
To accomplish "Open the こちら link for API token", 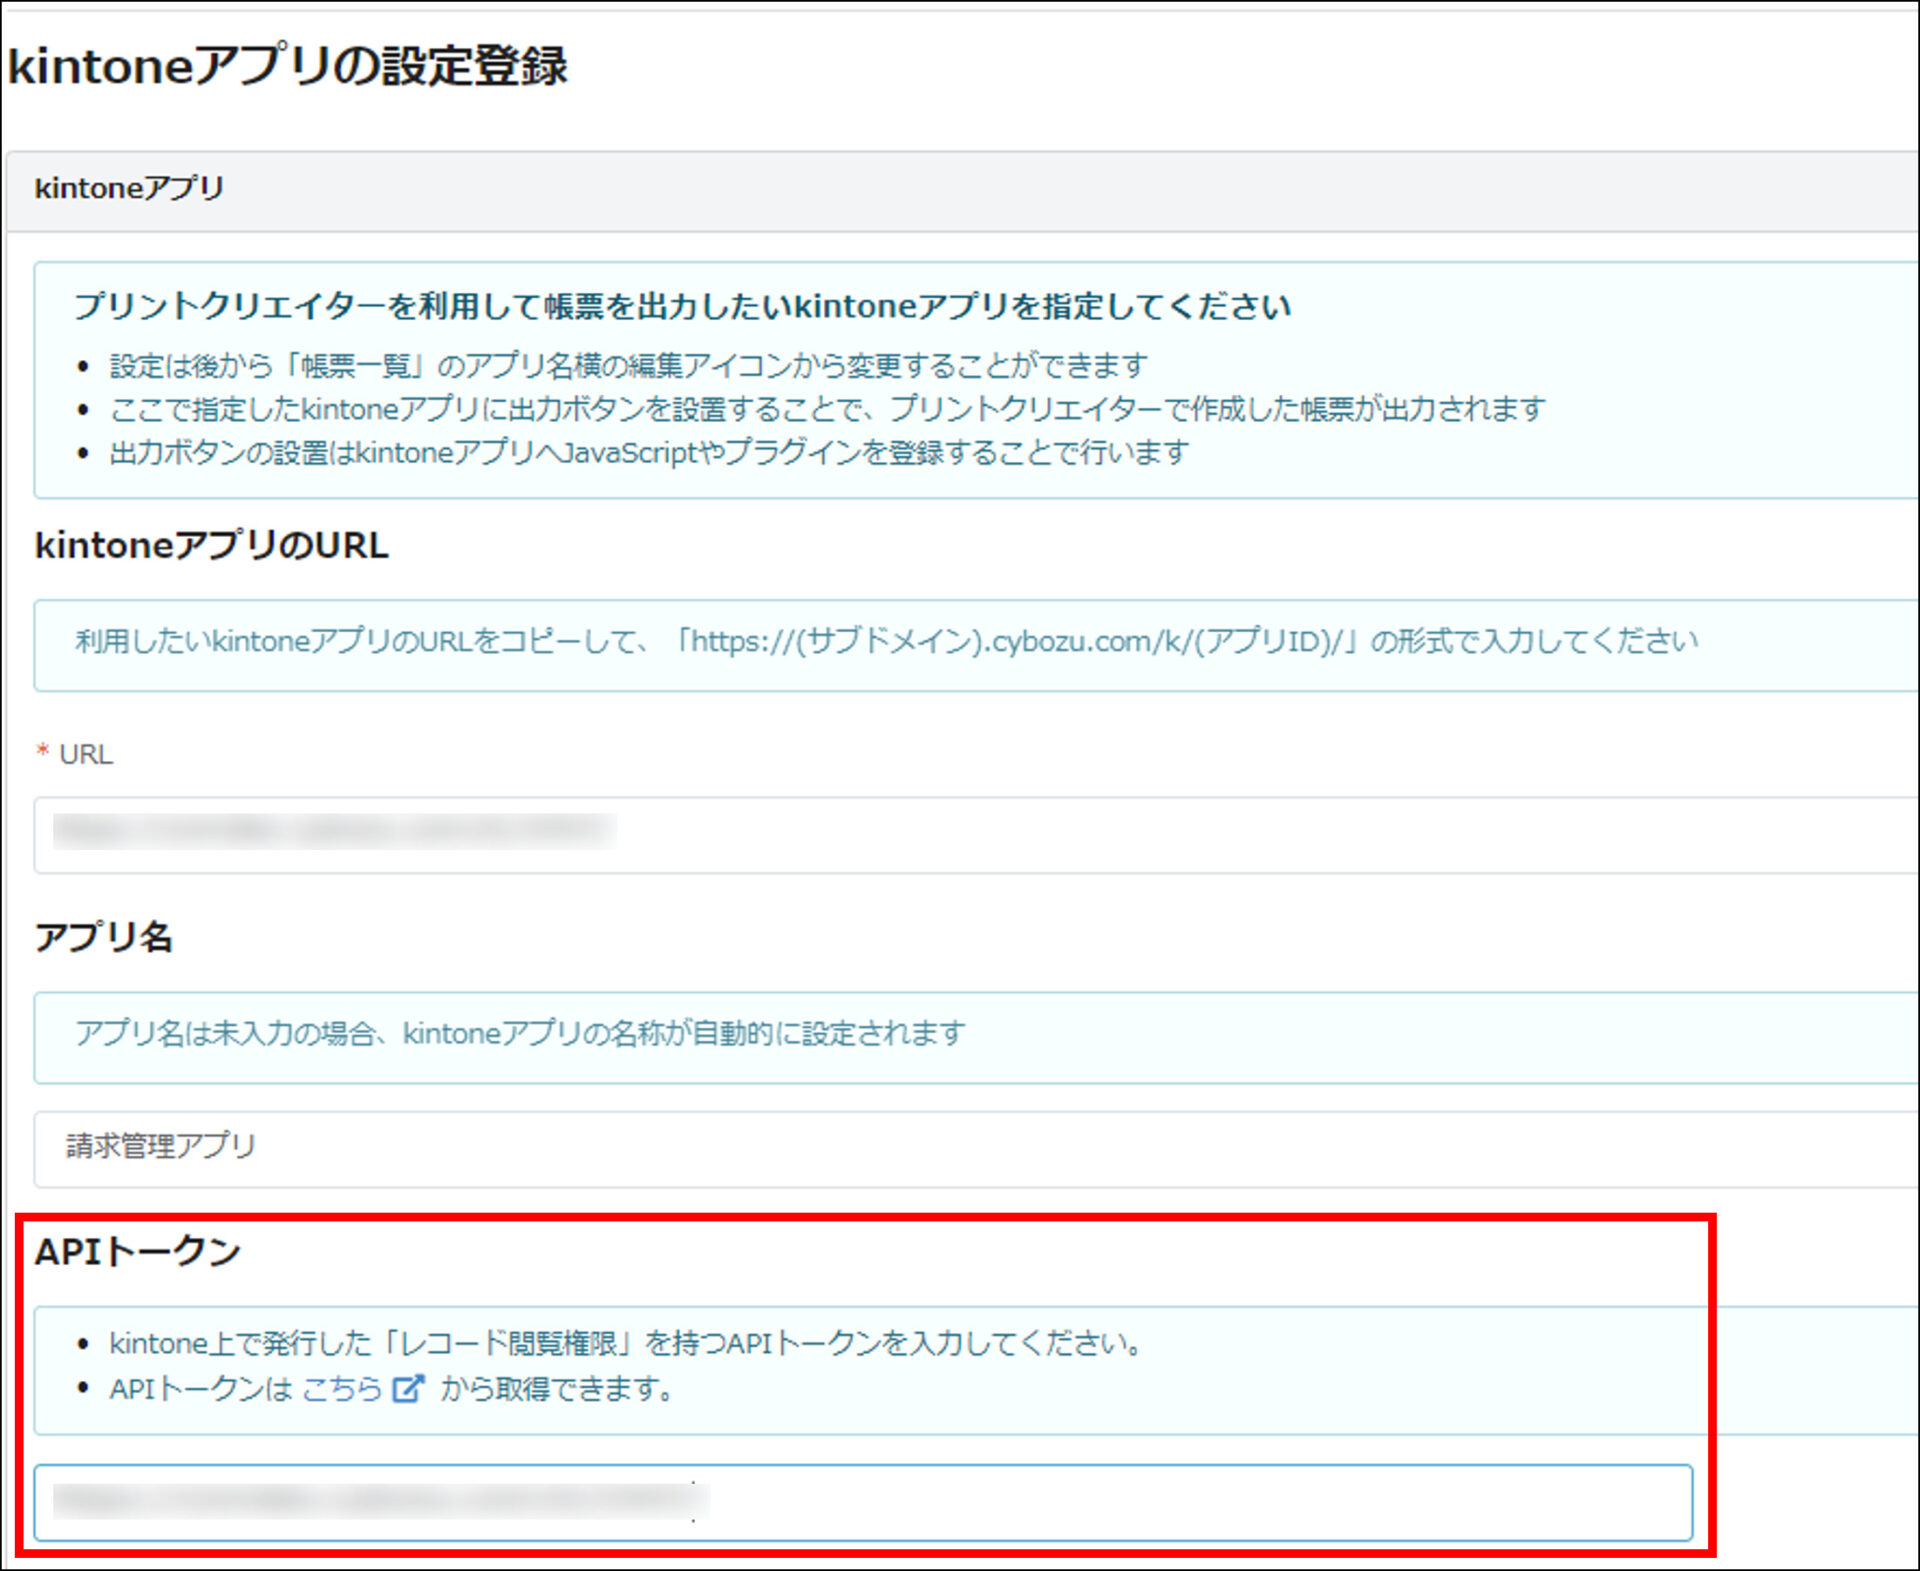I will [x=343, y=1389].
